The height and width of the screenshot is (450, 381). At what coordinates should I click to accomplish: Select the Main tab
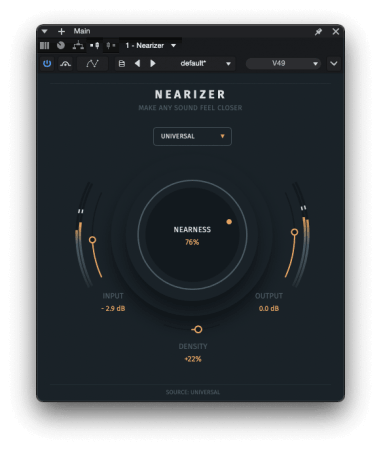tap(82, 31)
